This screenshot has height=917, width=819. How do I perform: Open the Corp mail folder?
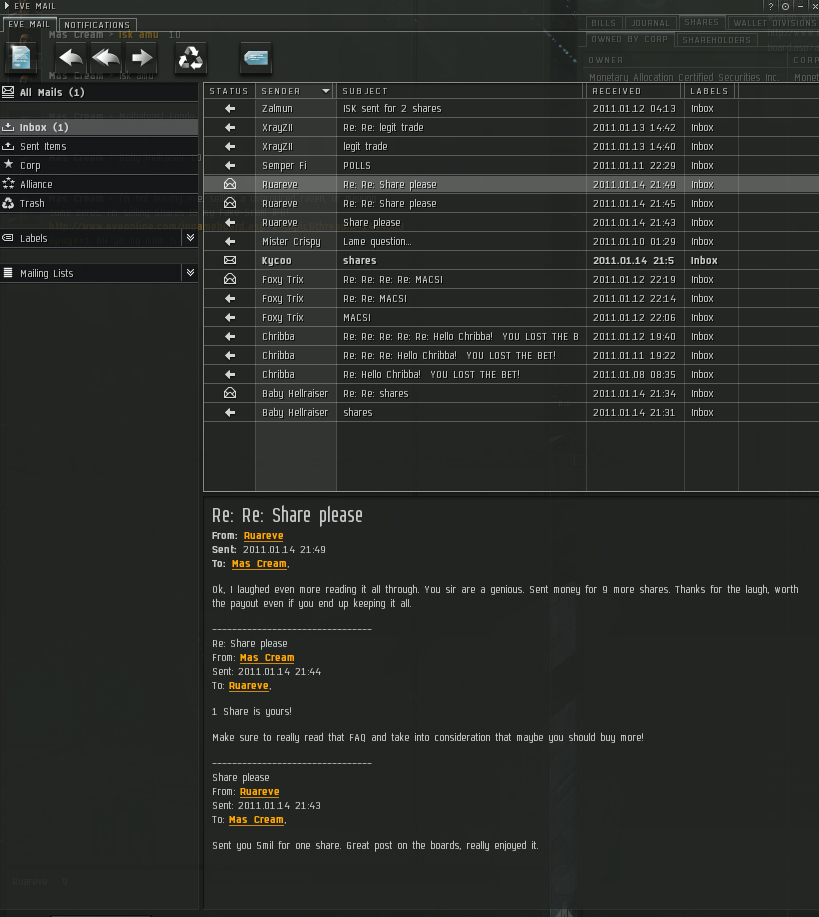pos(99,166)
